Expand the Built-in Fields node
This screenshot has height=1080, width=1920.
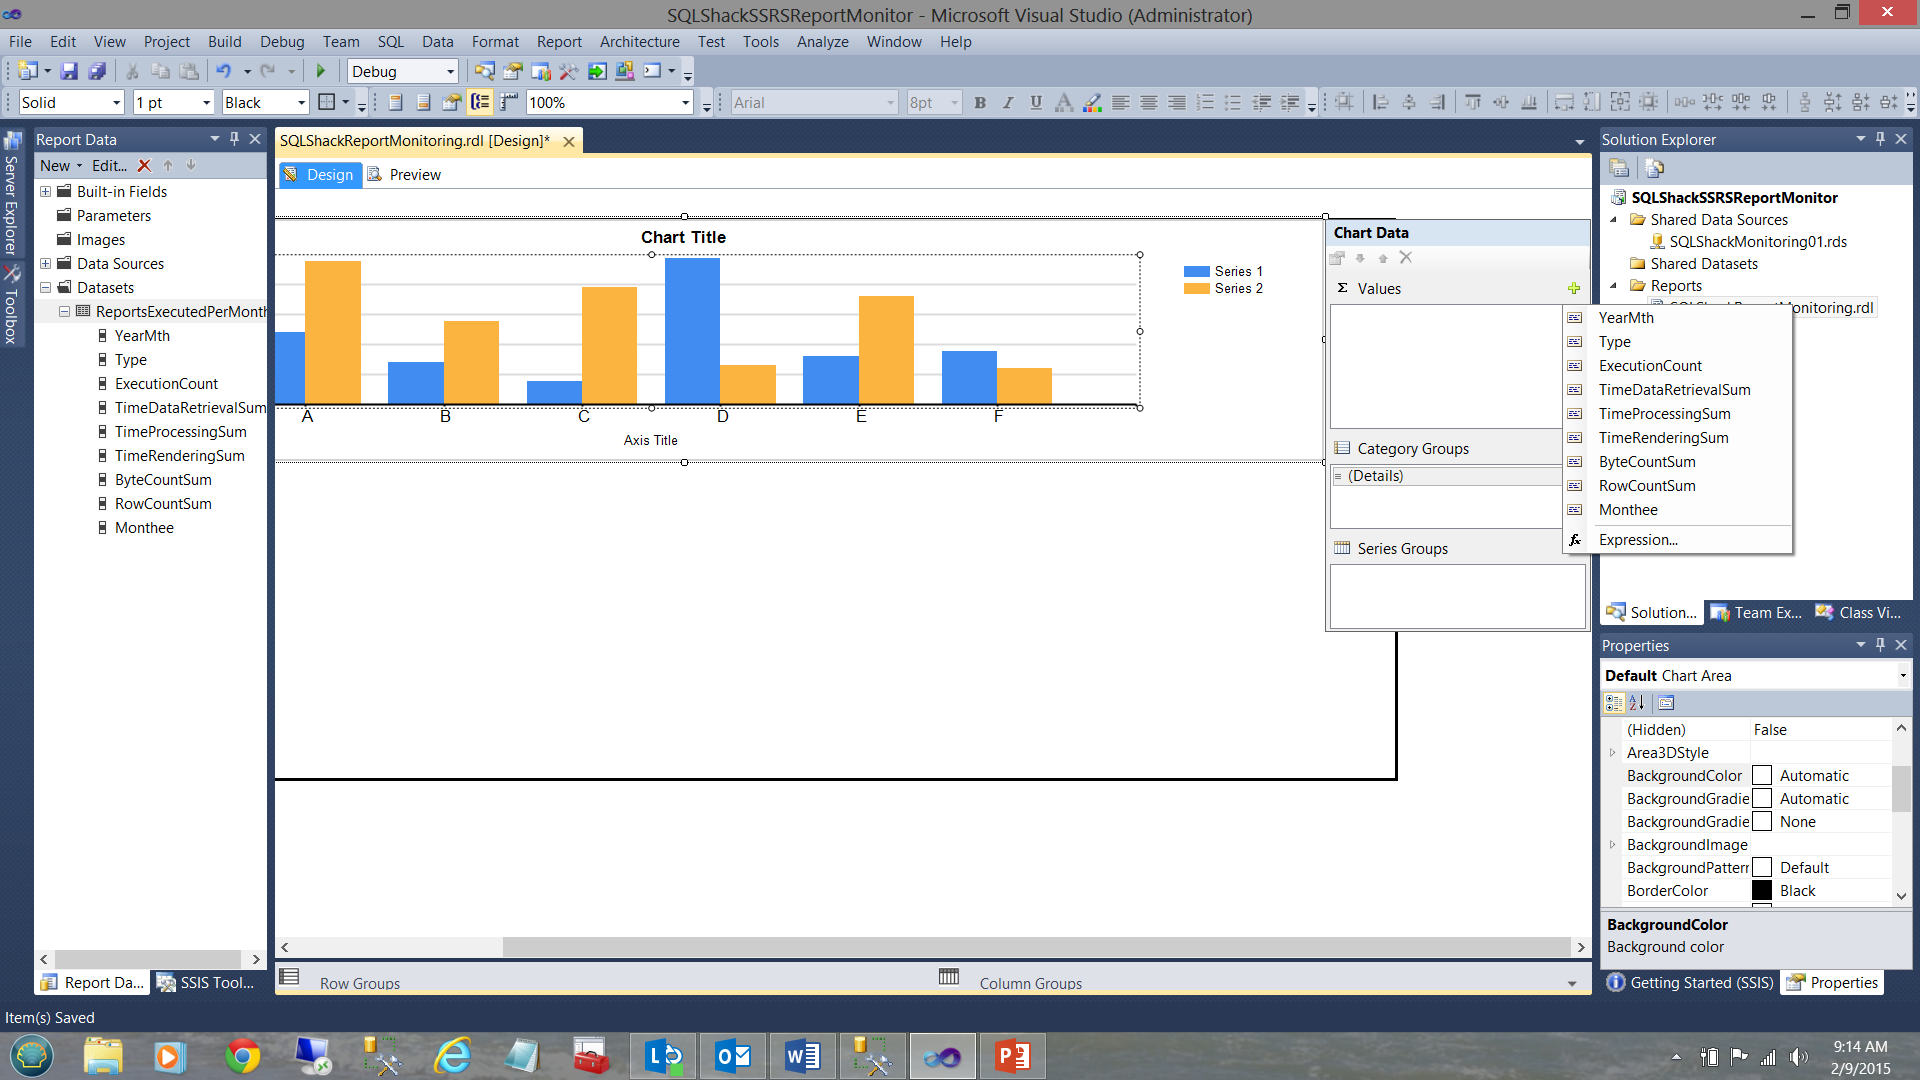(x=45, y=191)
